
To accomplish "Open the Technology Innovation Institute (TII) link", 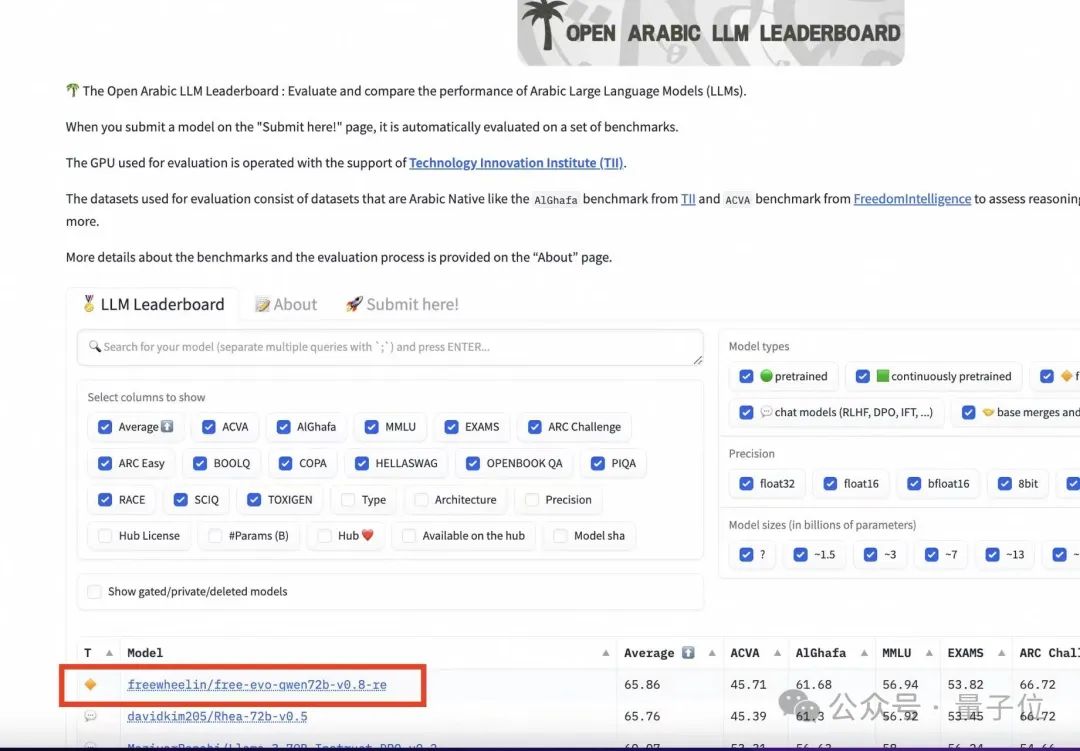I will click(x=517, y=163).
